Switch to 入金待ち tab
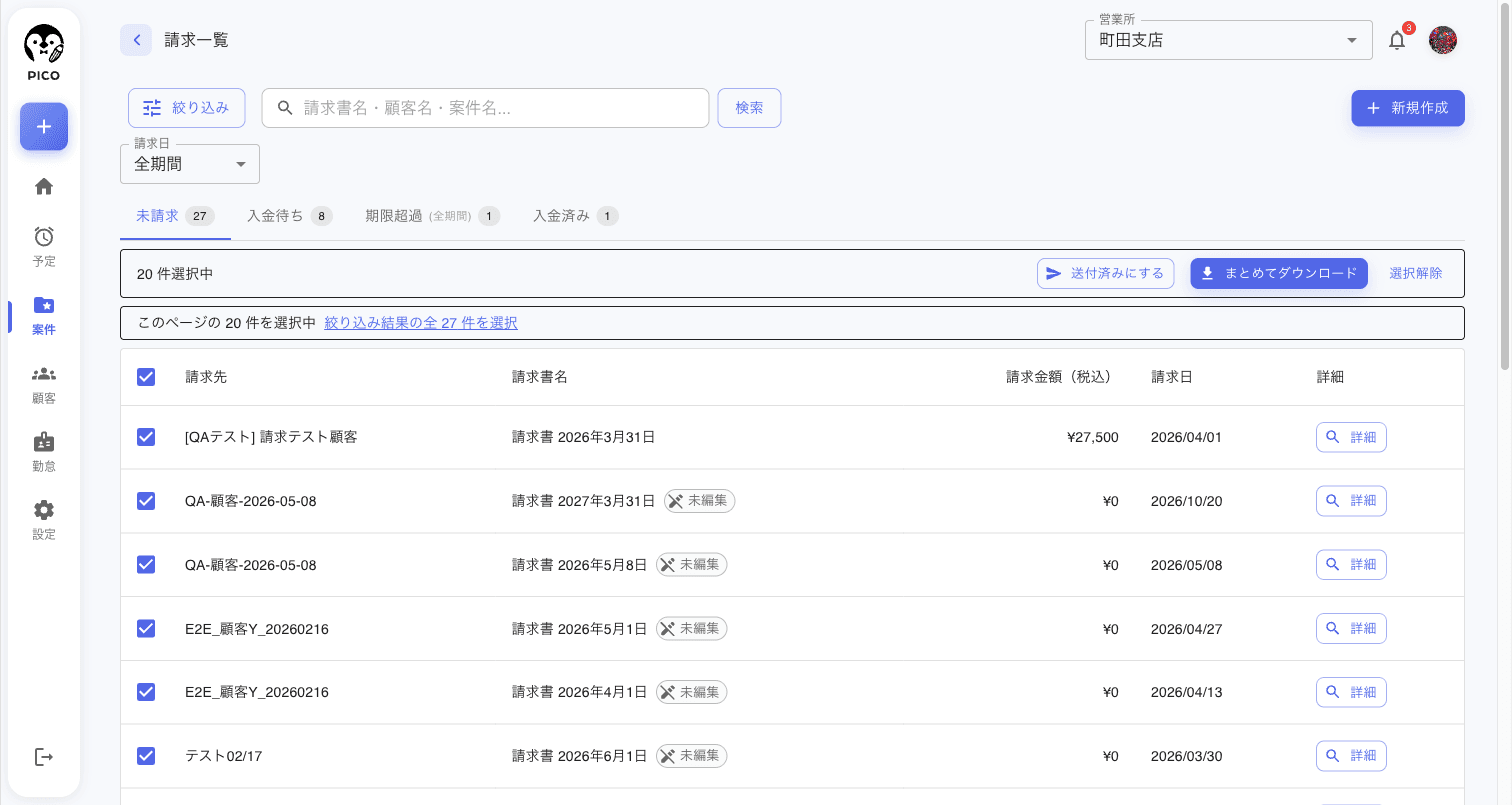1512x805 pixels. 290,216
